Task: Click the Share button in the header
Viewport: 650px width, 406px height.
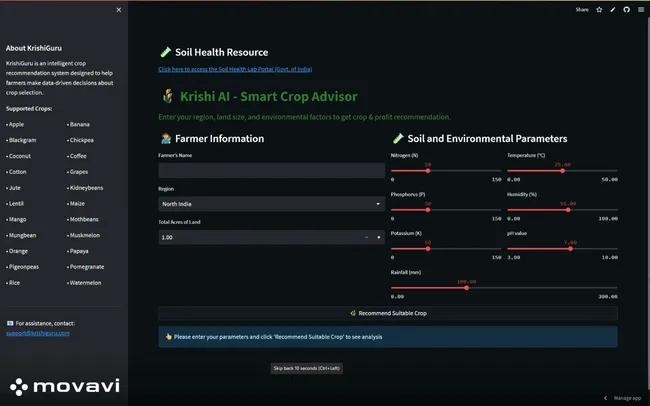Action: point(582,10)
